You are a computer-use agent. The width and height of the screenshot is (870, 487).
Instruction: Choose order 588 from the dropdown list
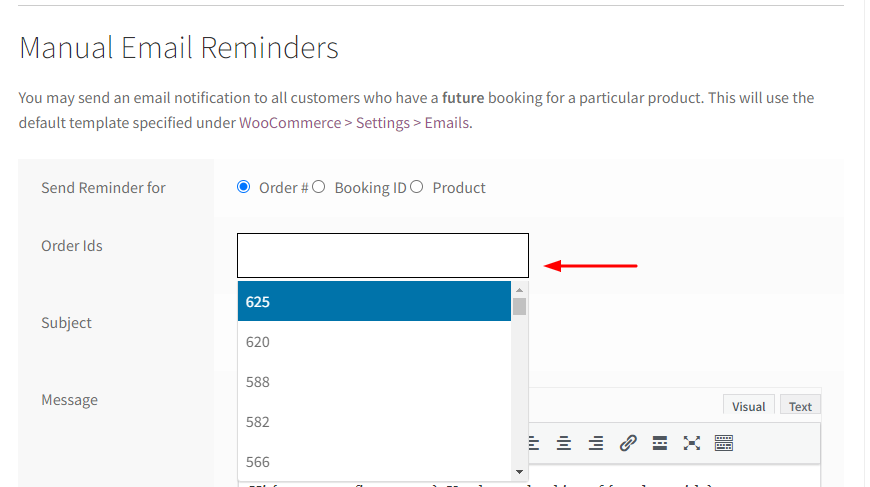[374, 382]
